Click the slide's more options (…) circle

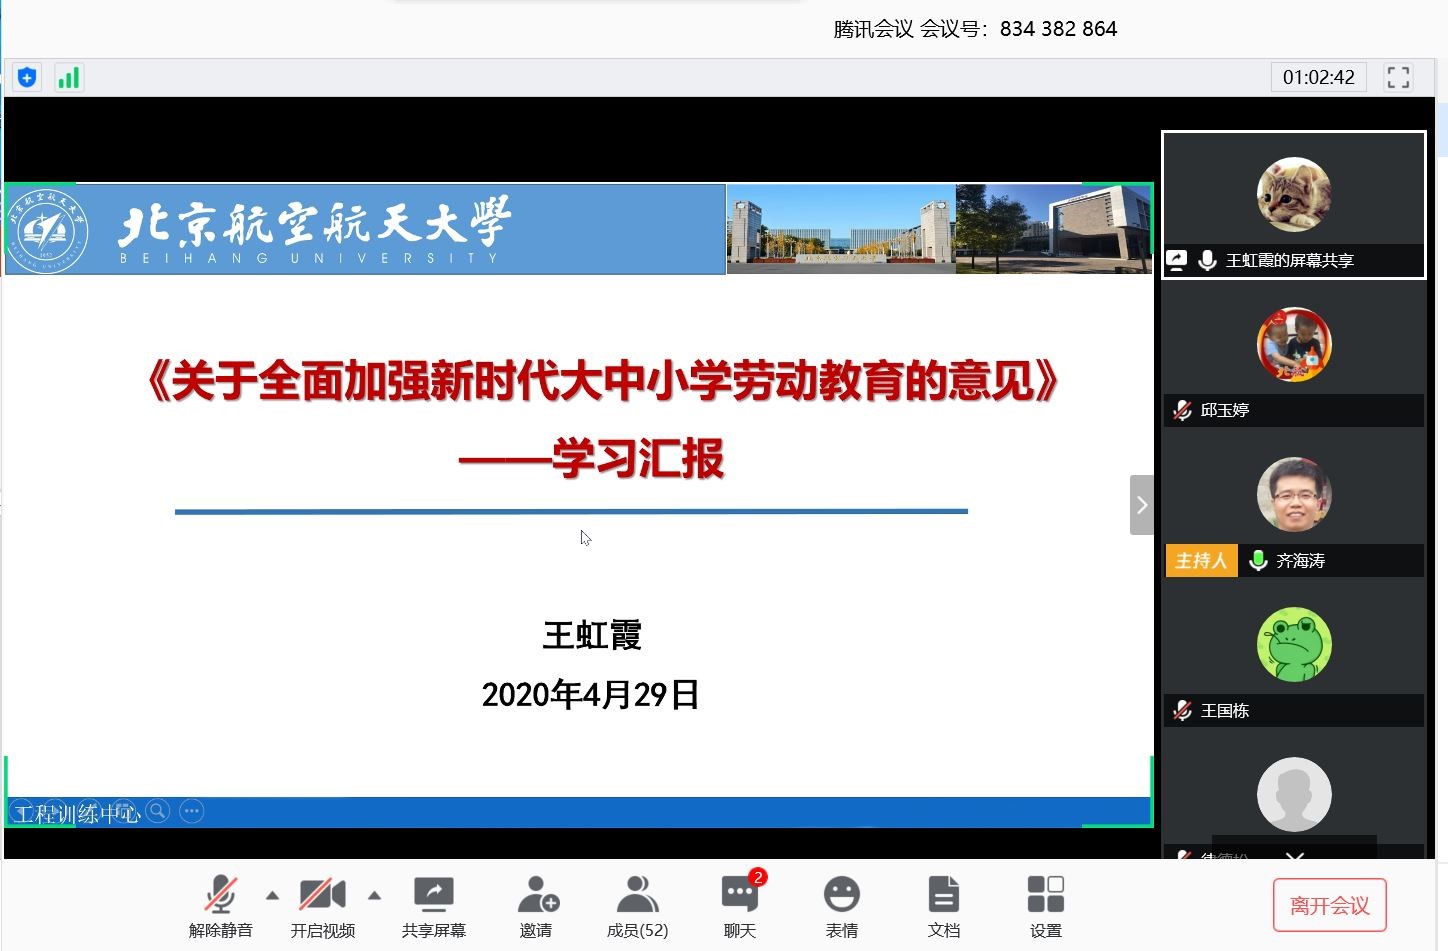pos(191,811)
